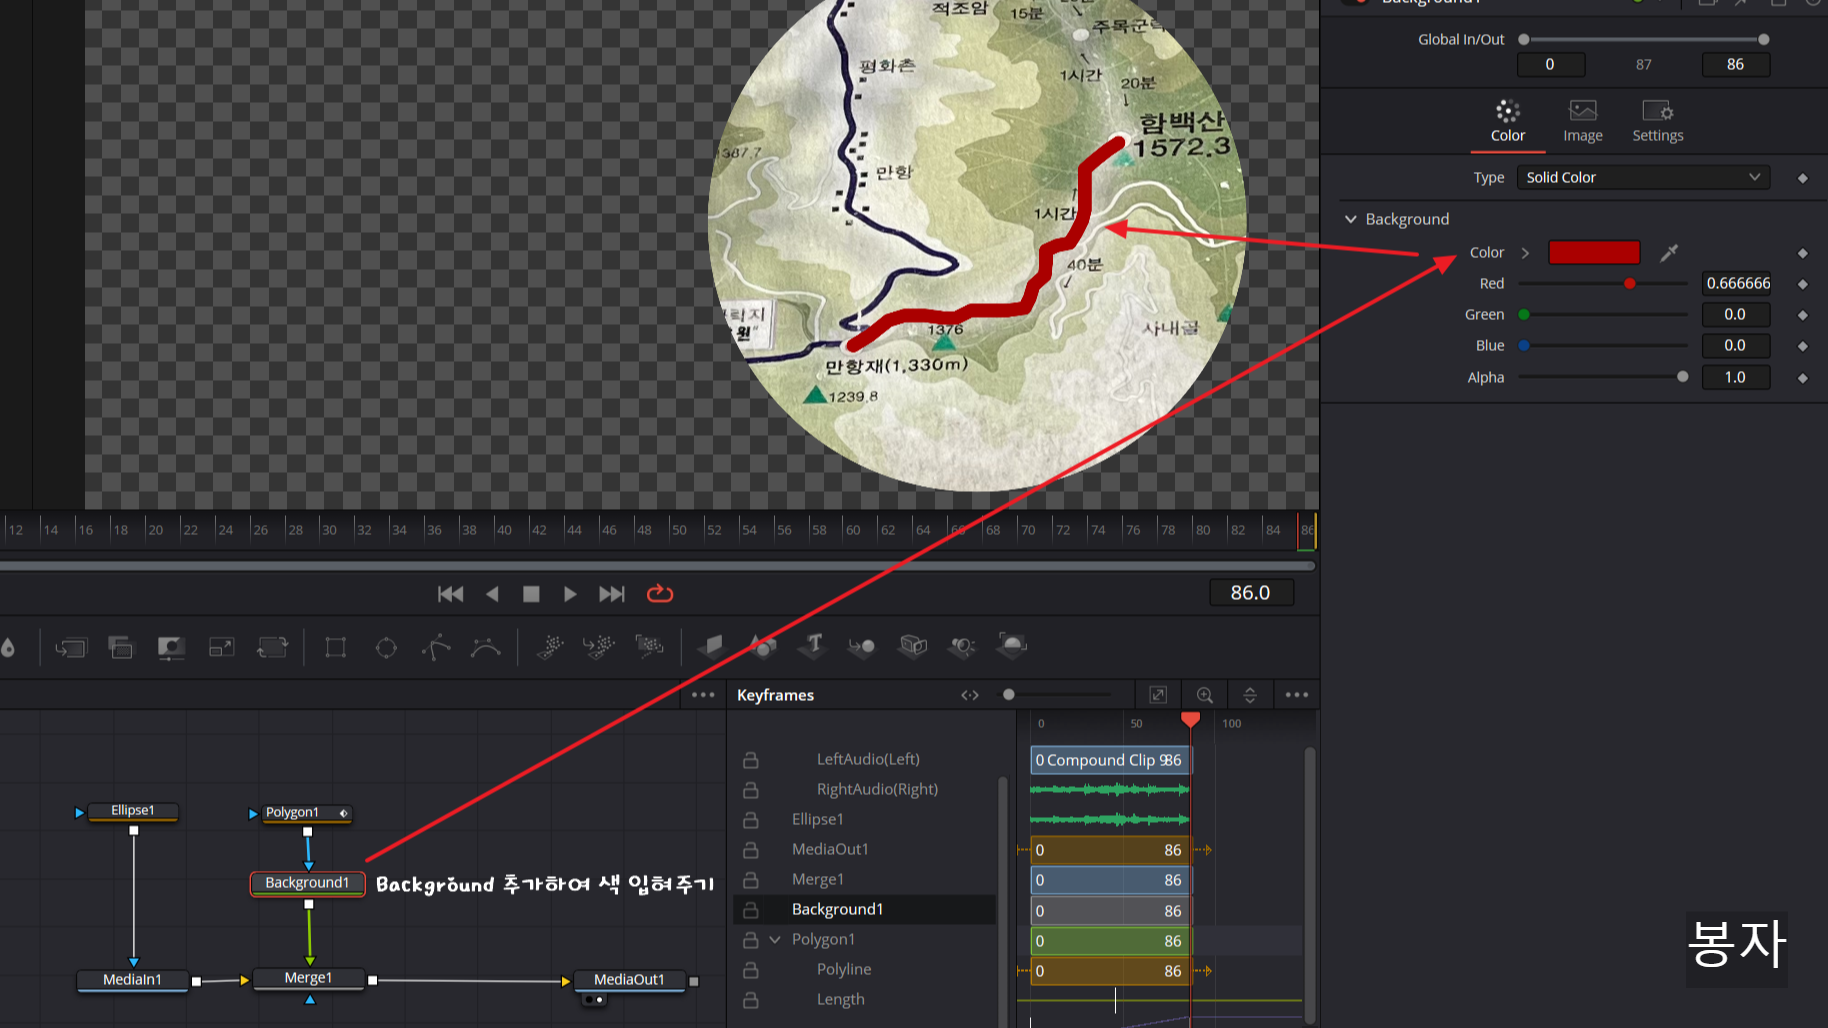Add a Spot Light node
Viewport: 1828px width, 1028px height.
click(962, 647)
